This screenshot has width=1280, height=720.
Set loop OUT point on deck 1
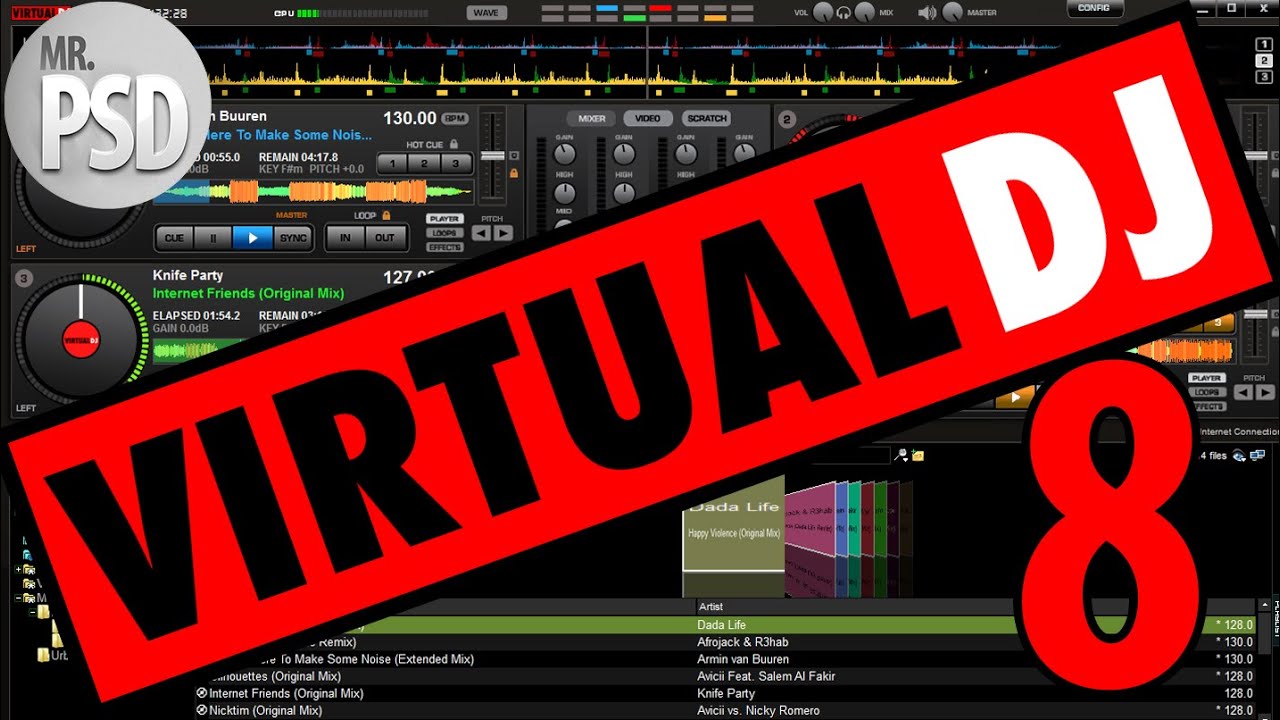[x=385, y=238]
